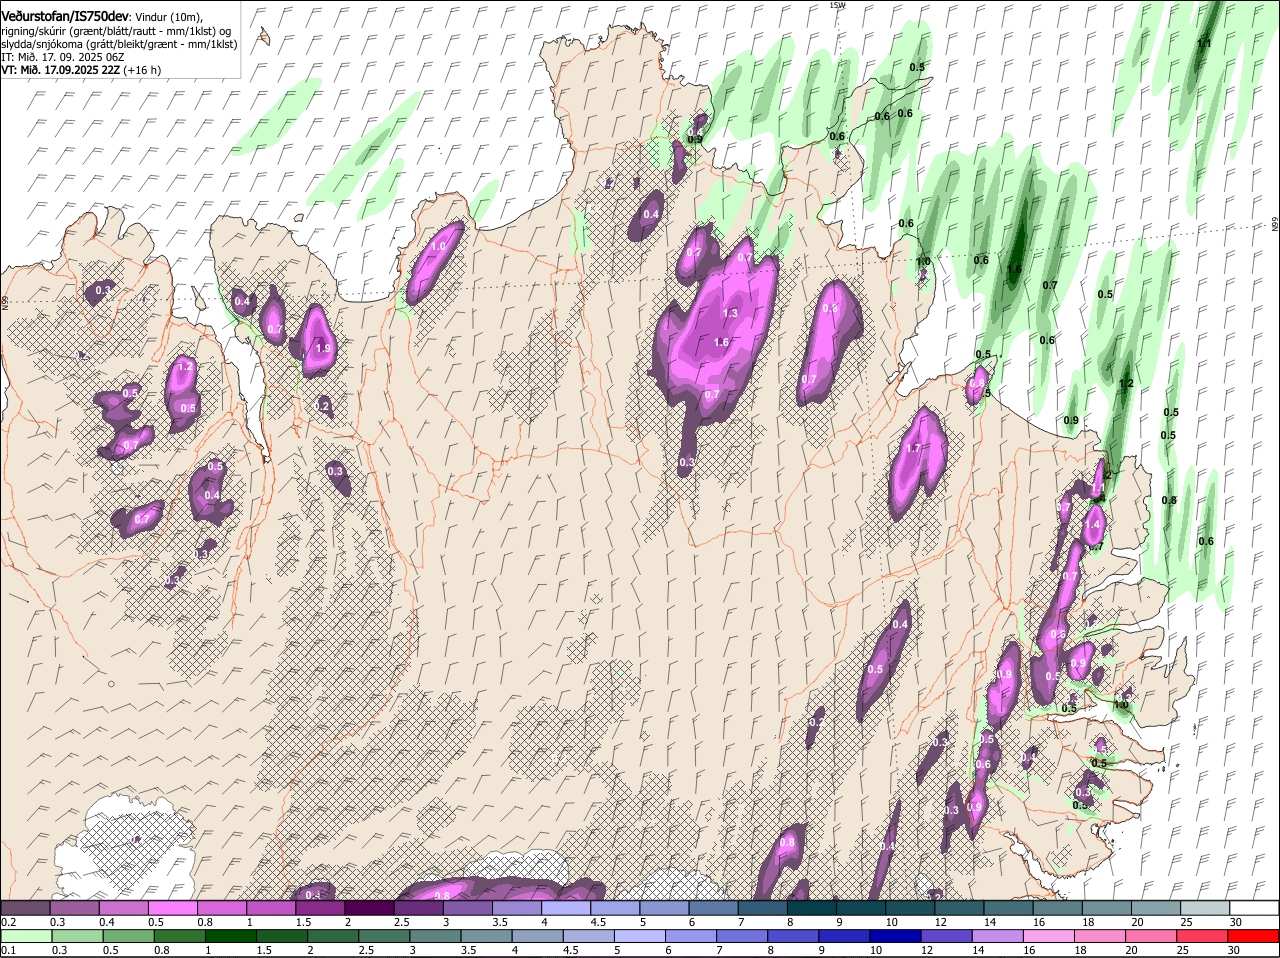The image size is (1280, 958).
Task: Select the darkest purple swatch between 2 and 2.5
Action: 369,908
